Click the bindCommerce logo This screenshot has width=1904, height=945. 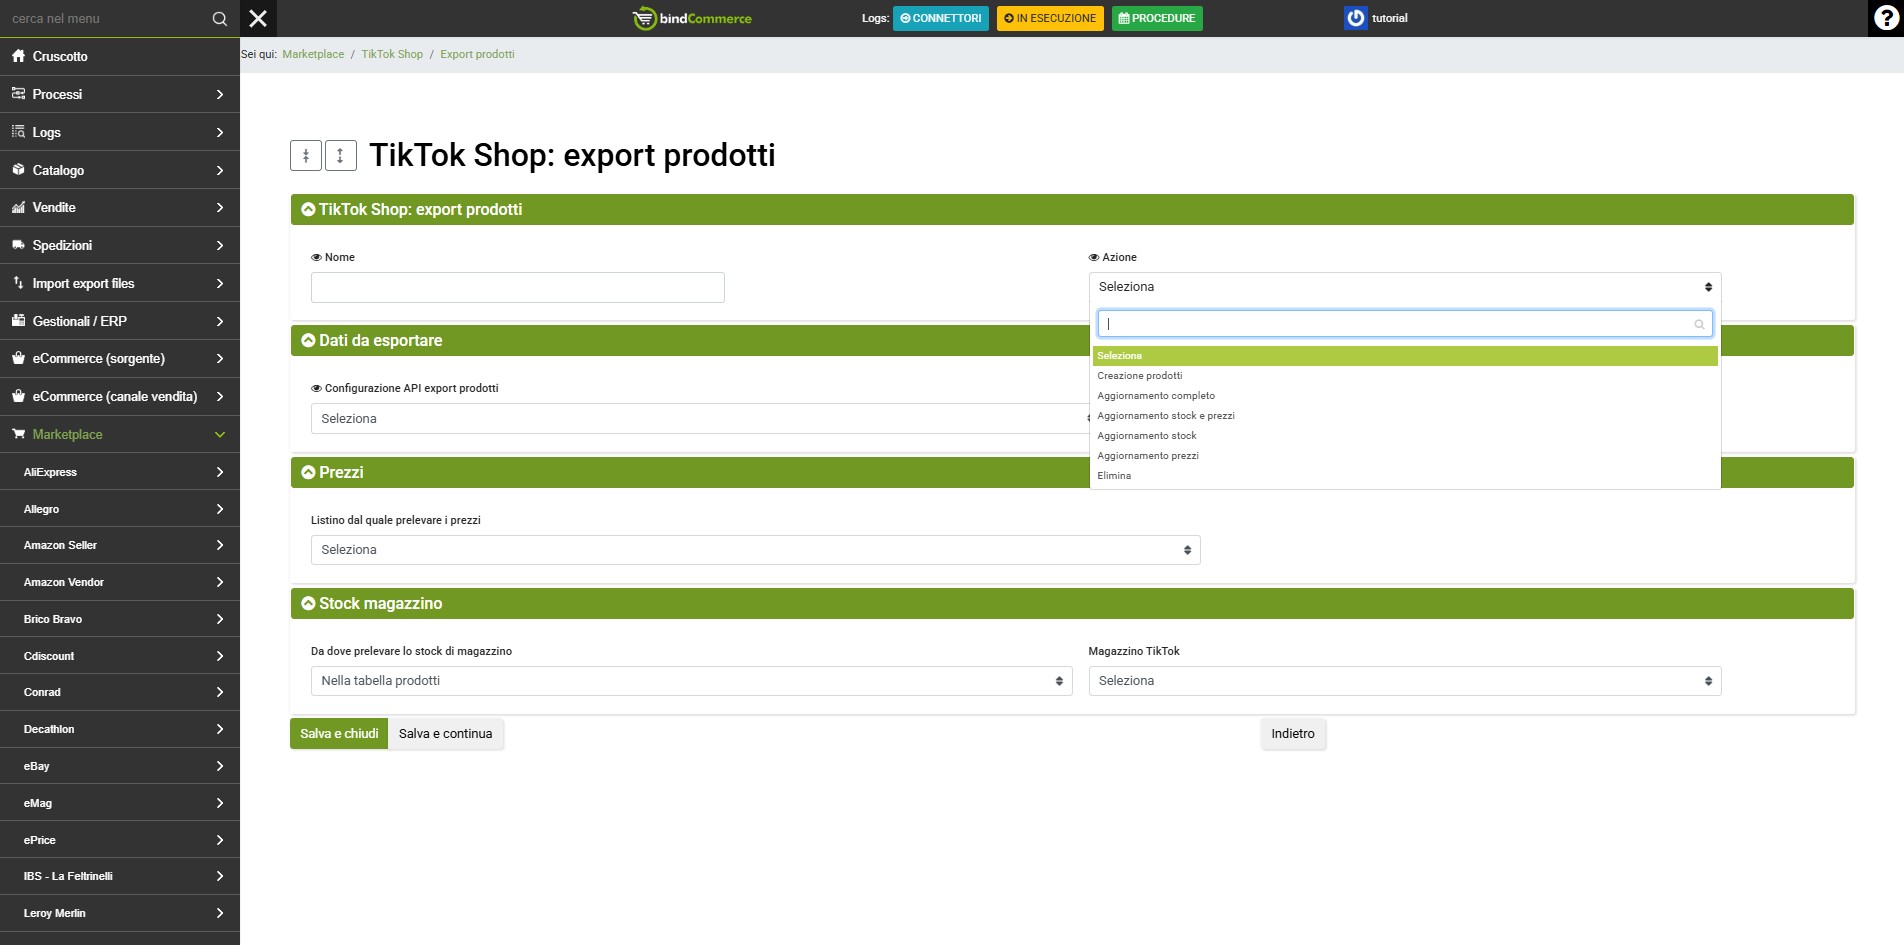(x=692, y=18)
